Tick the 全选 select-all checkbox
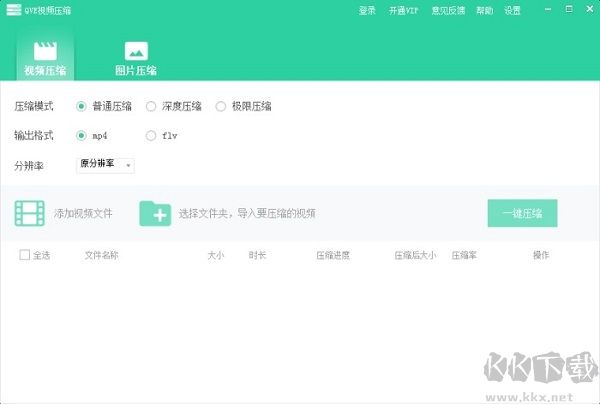The height and width of the screenshot is (404, 600). coord(24,255)
